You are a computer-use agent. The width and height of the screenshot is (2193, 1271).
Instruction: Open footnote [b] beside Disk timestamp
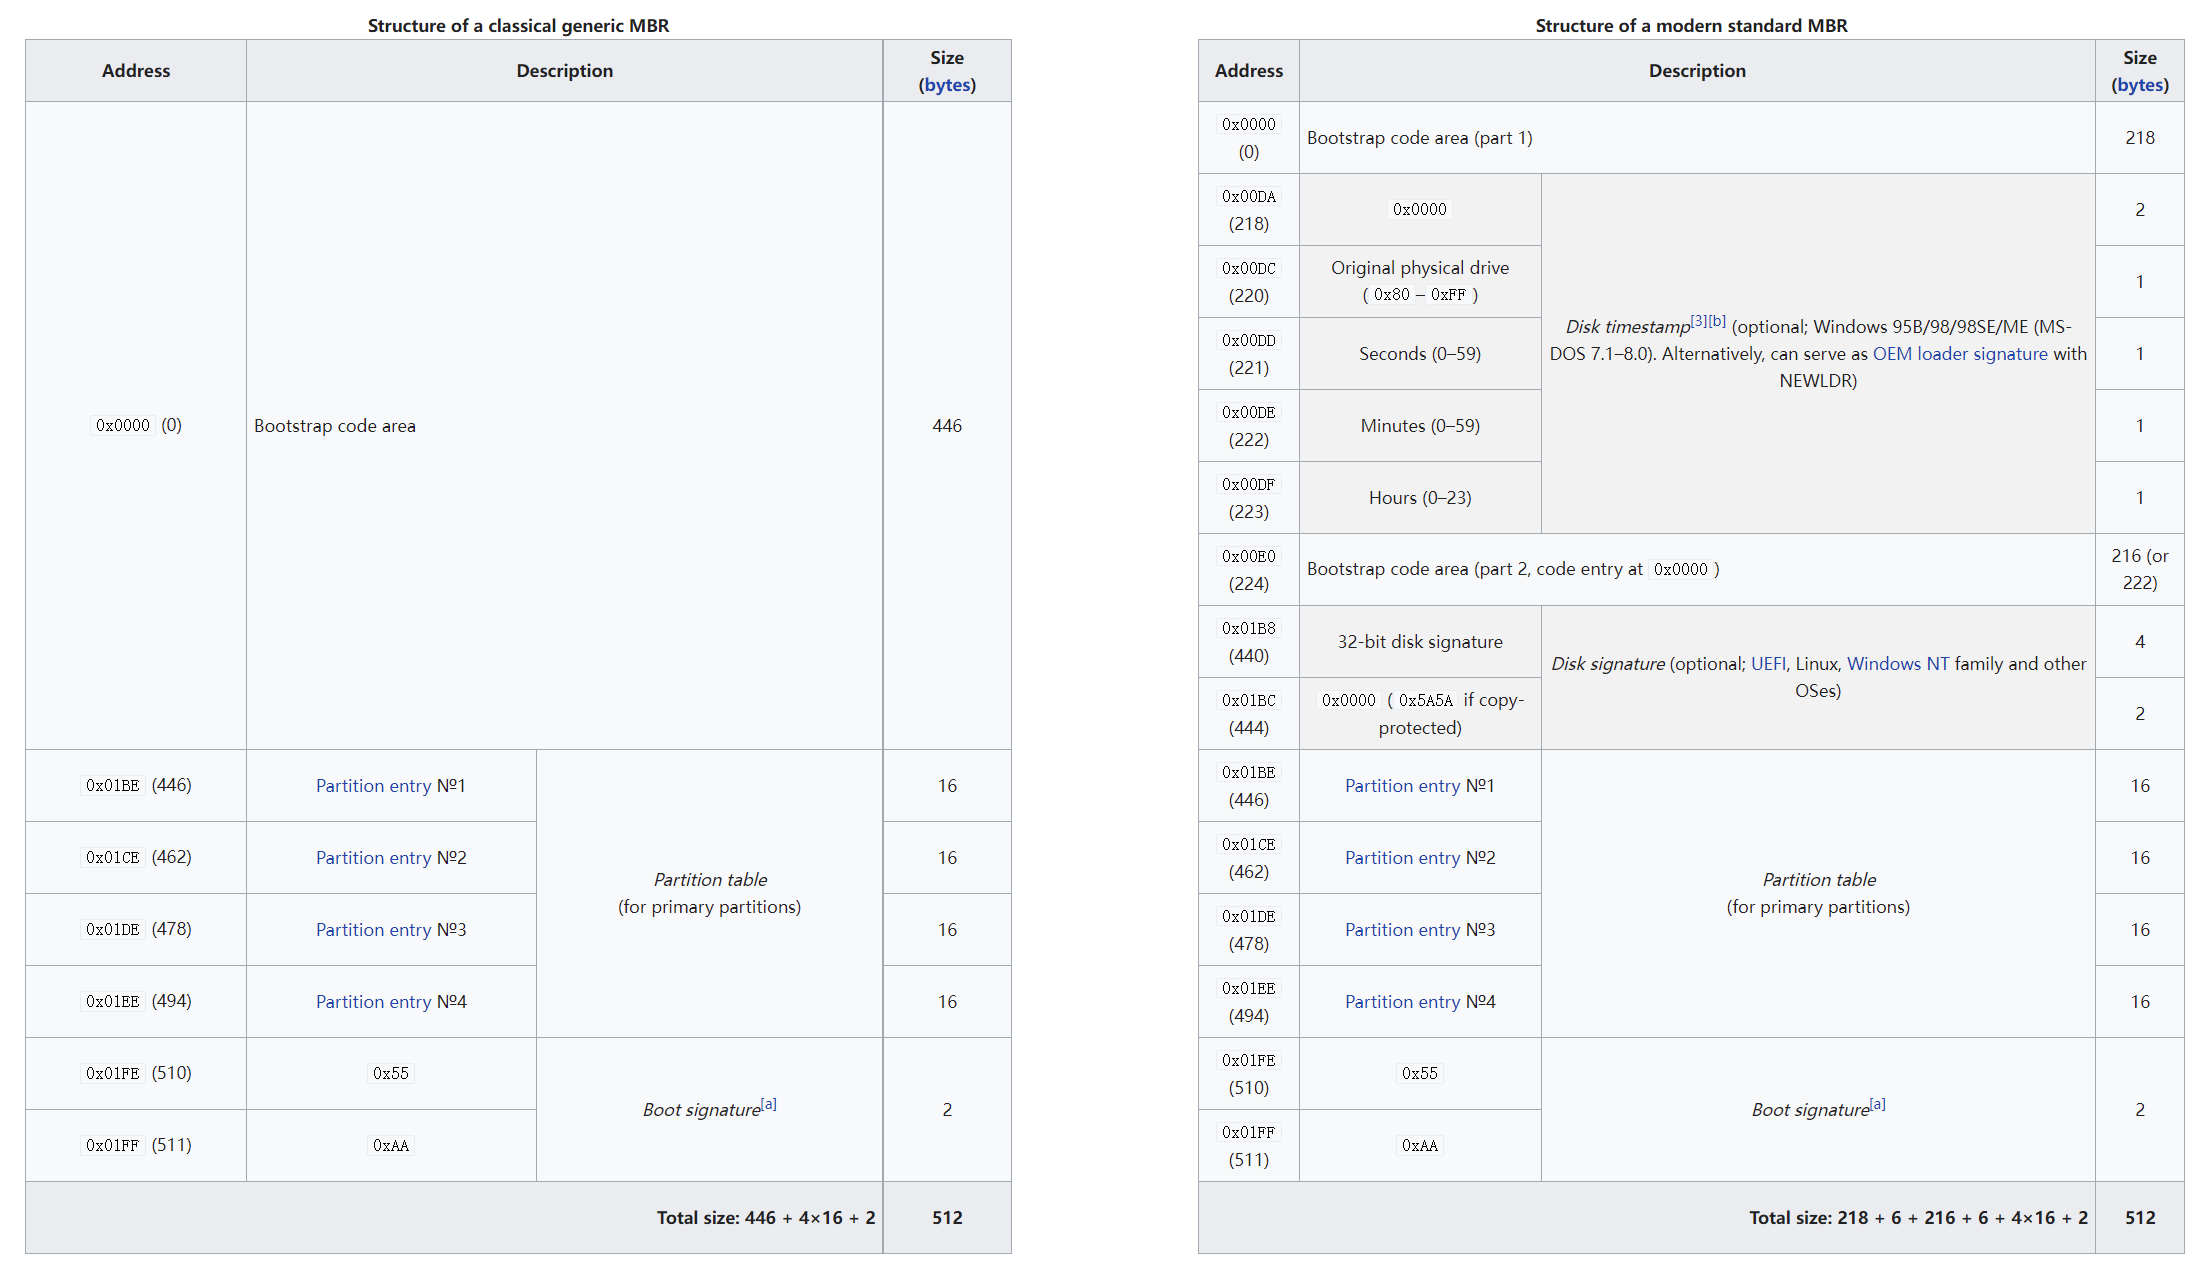click(x=1717, y=321)
